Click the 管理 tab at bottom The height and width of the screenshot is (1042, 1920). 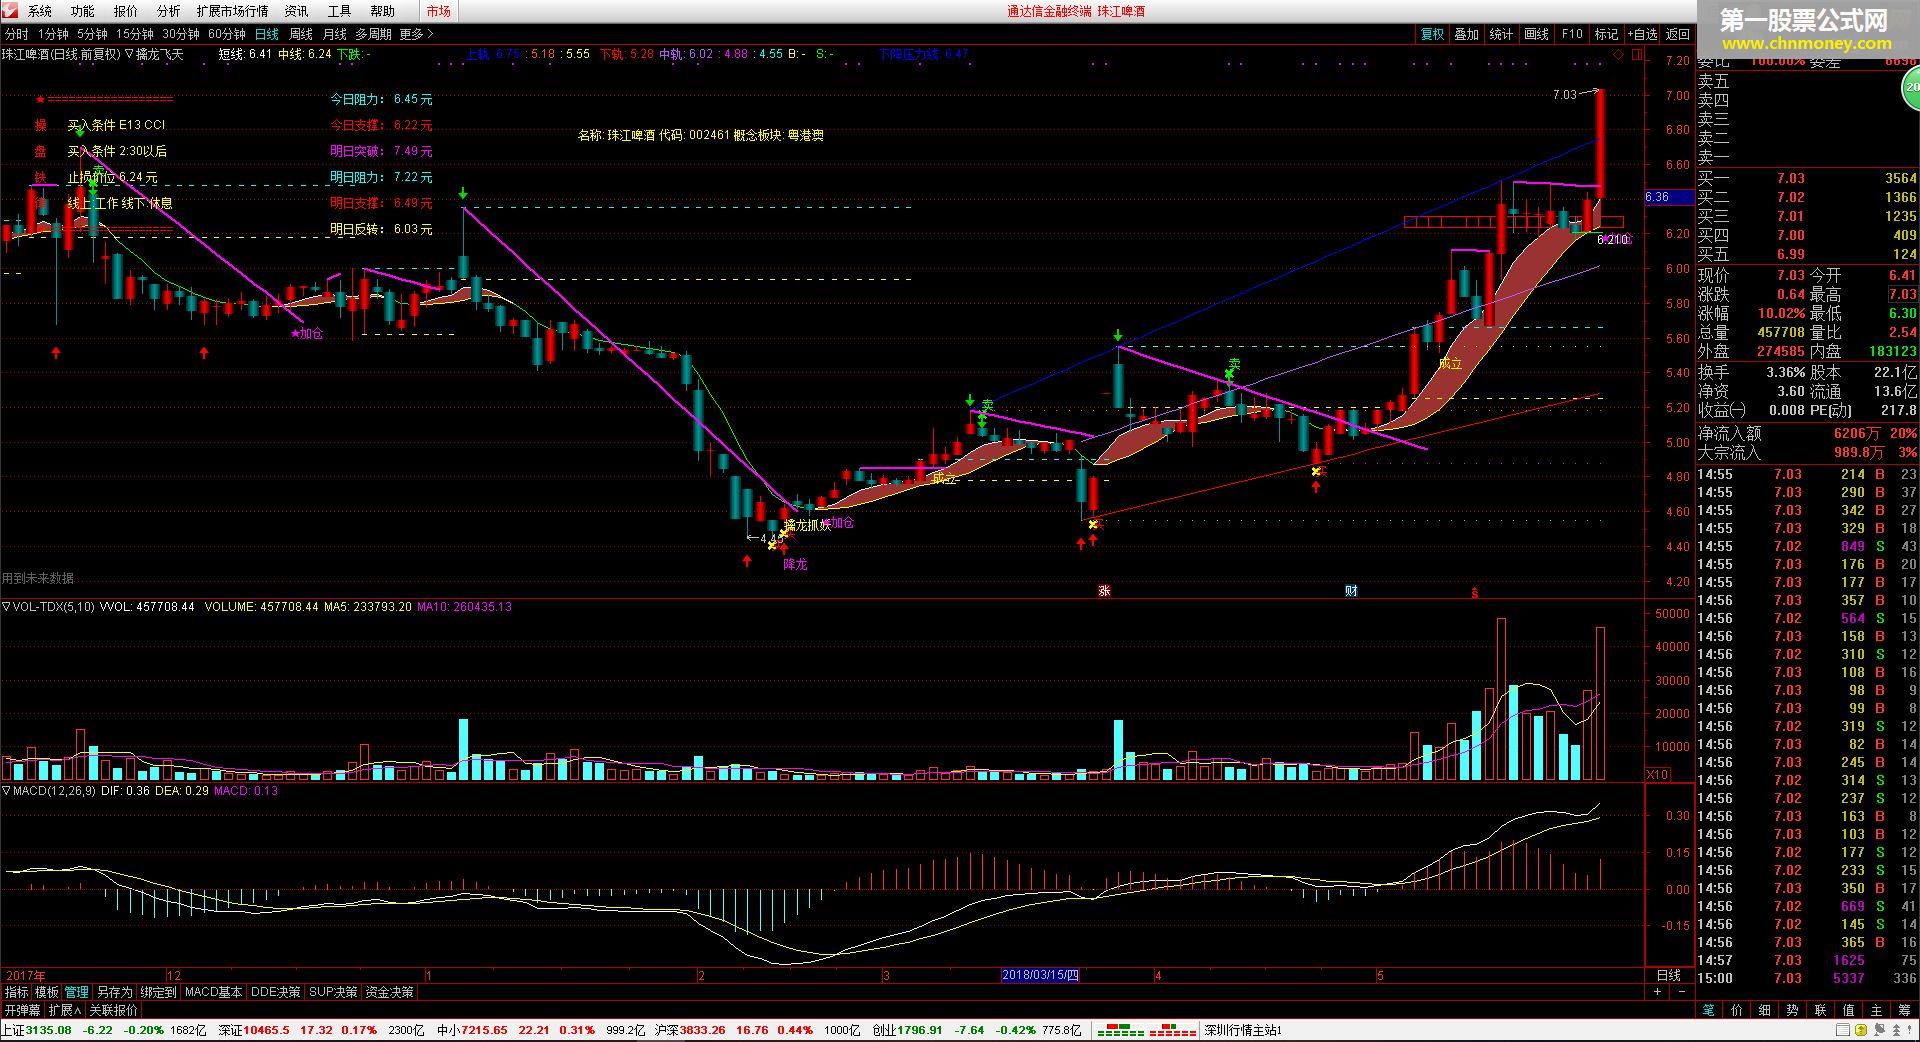pyautogui.click(x=77, y=992)
